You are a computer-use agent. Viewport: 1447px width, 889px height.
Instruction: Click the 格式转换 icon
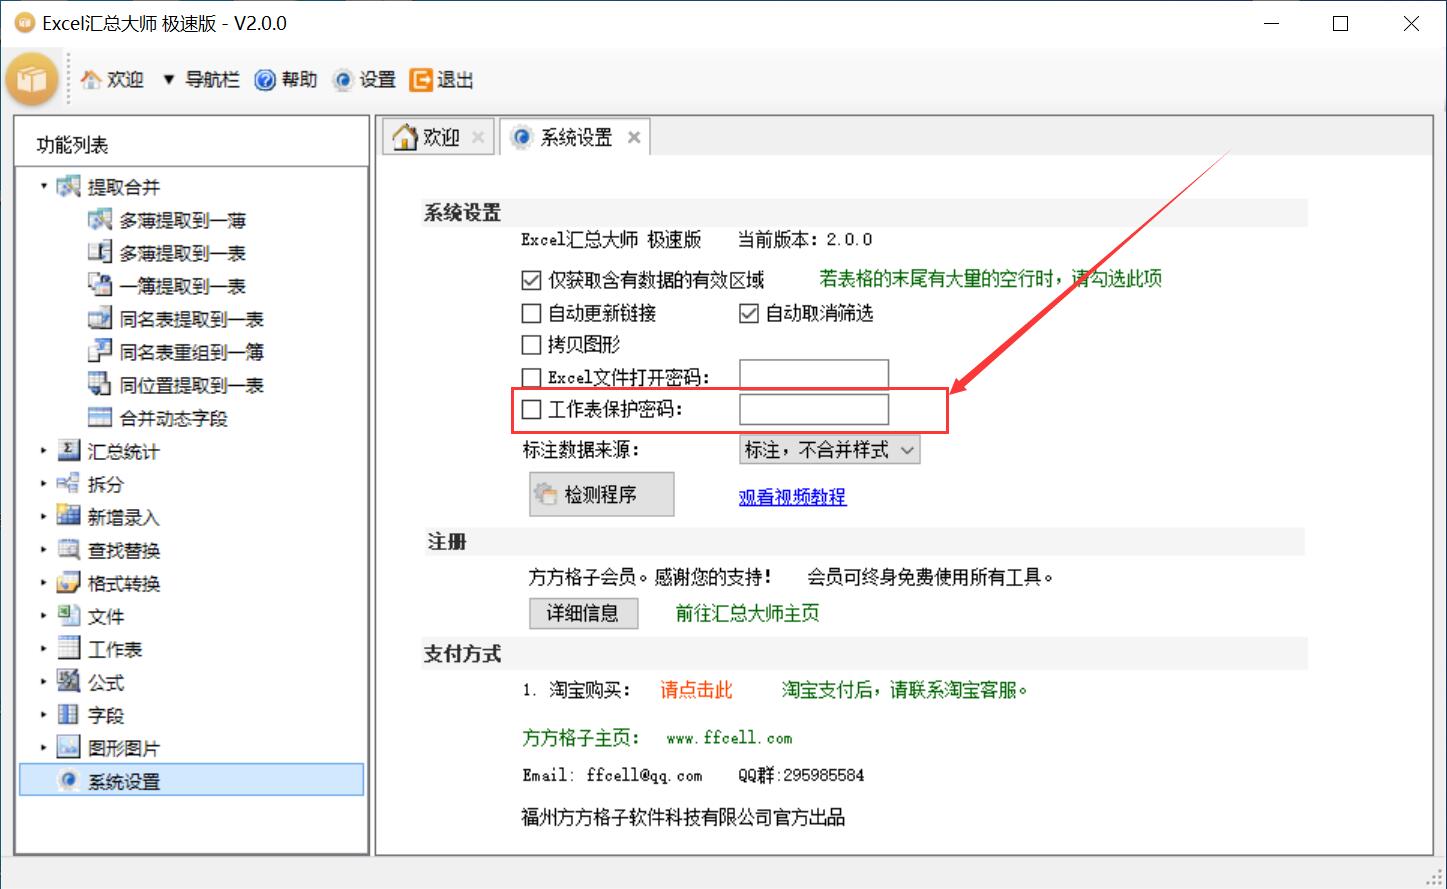pos(69,582)
